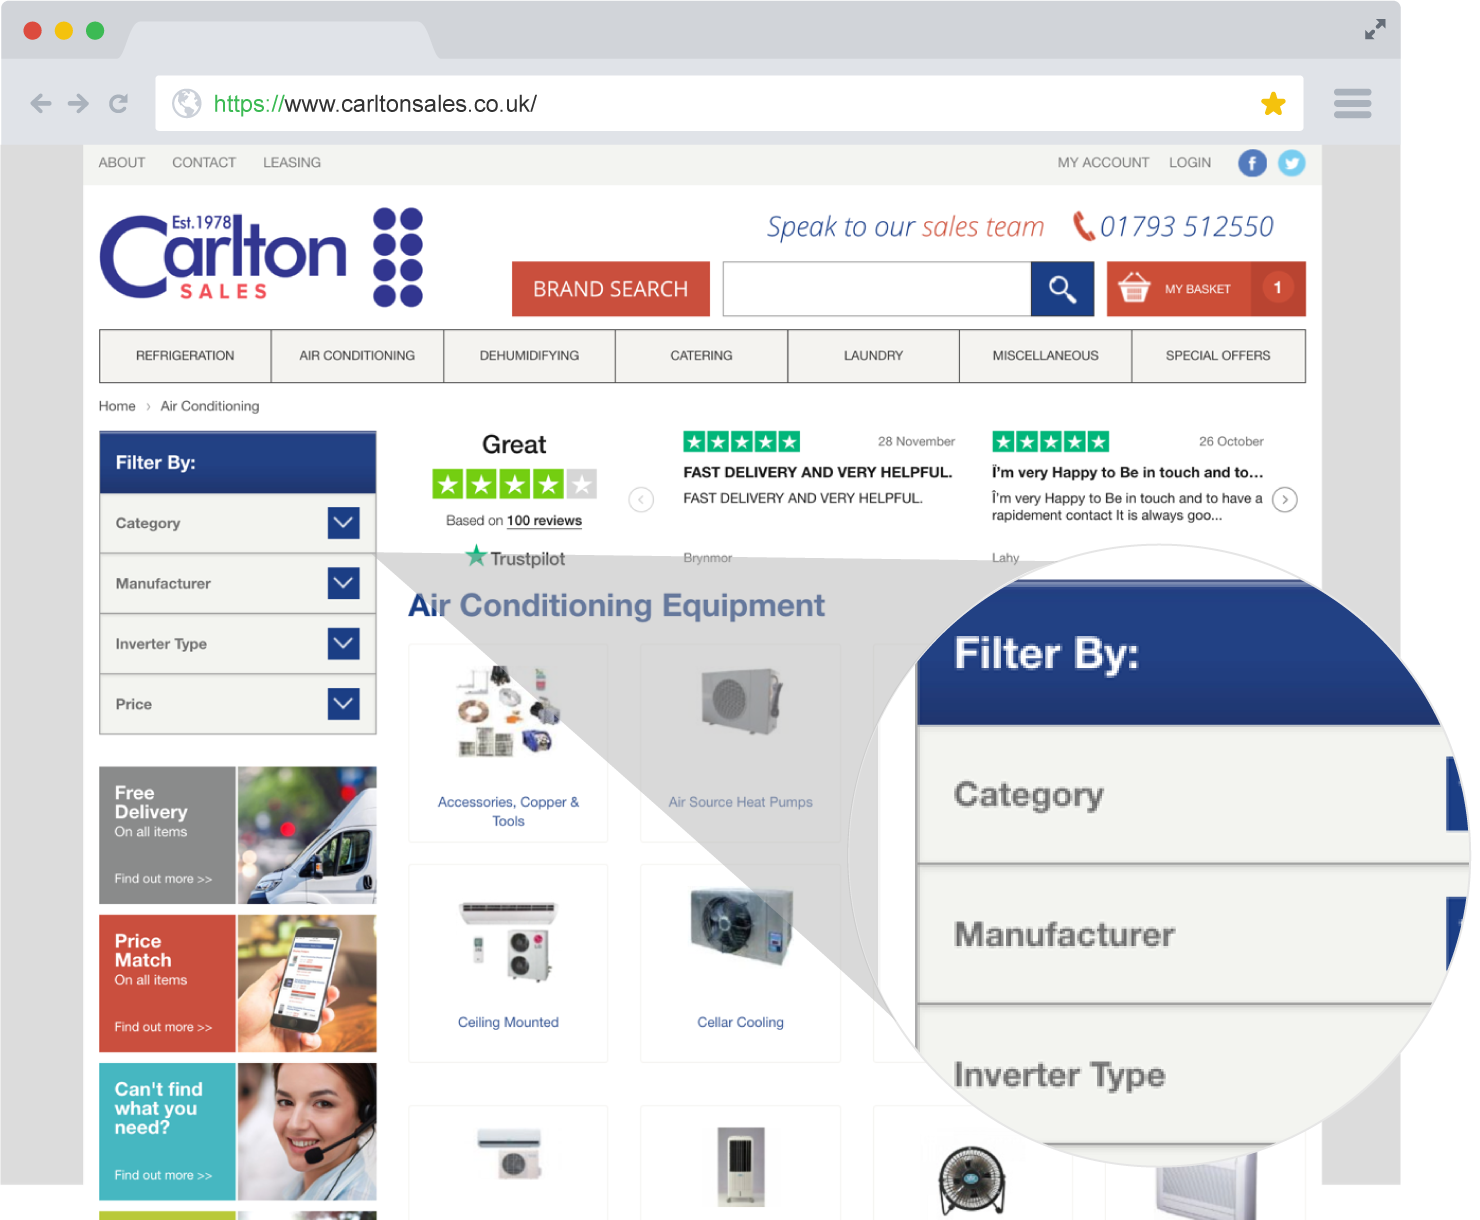Open the Laundry menu
The height and width of the screenshot is (1220, 1480).
[873, 356]
